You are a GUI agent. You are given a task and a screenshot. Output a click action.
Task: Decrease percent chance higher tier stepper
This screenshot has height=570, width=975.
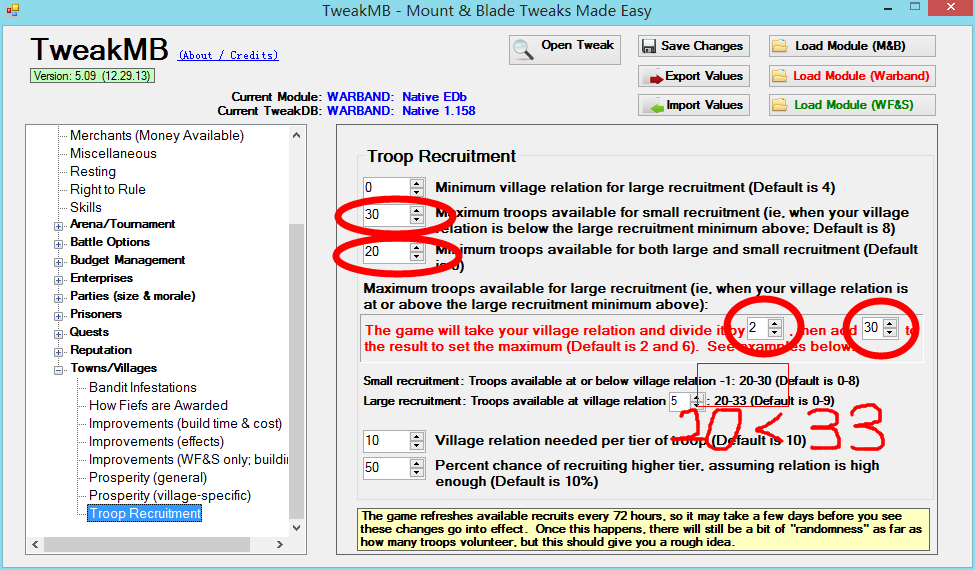coord(417,472)
